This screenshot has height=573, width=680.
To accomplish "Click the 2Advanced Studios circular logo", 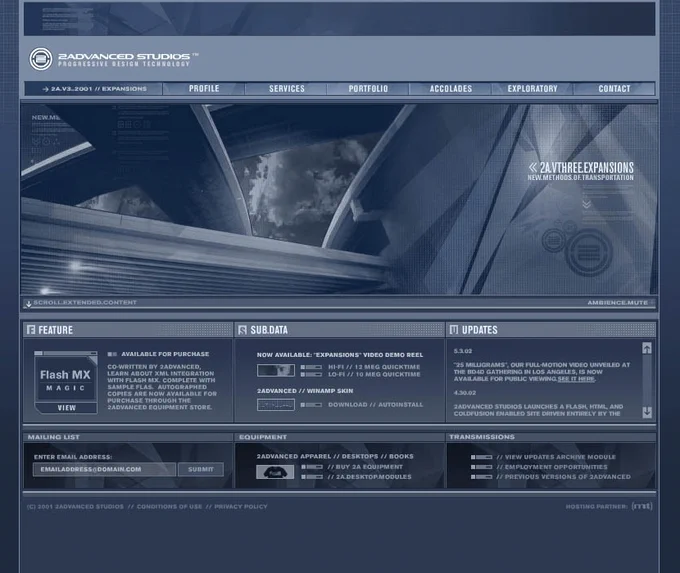I will coord(41,59).
